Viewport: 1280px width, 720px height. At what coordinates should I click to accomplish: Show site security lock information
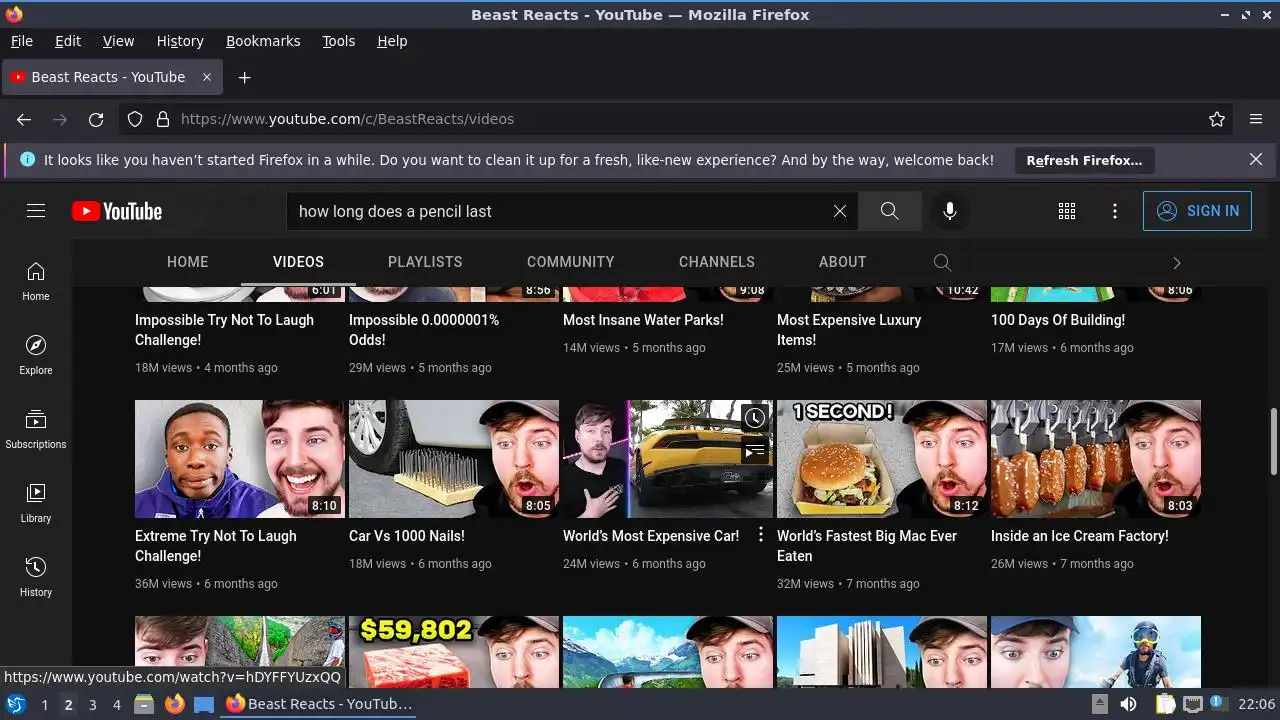coord(163,119)
